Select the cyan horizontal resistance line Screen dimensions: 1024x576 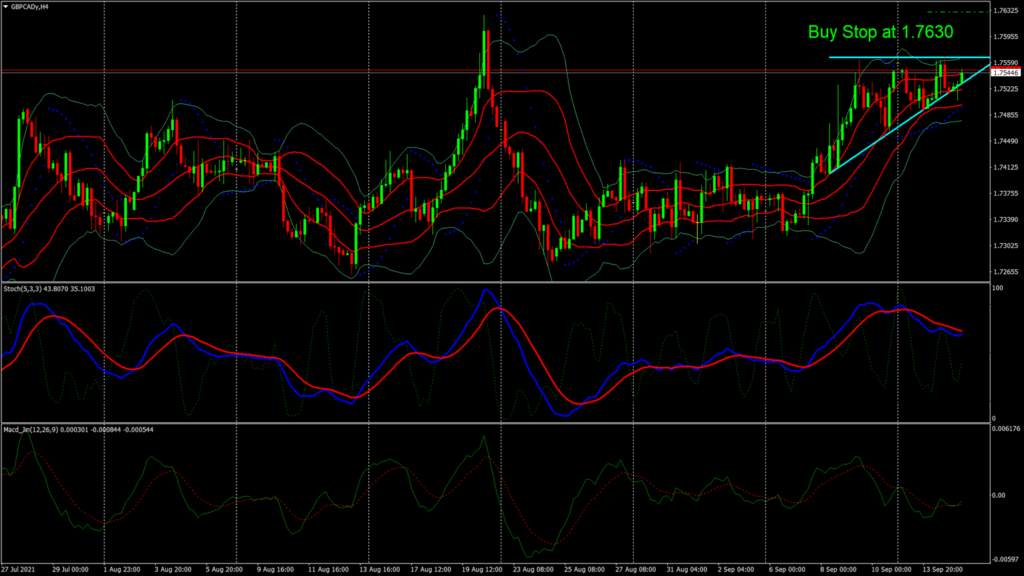click(909, 57)
